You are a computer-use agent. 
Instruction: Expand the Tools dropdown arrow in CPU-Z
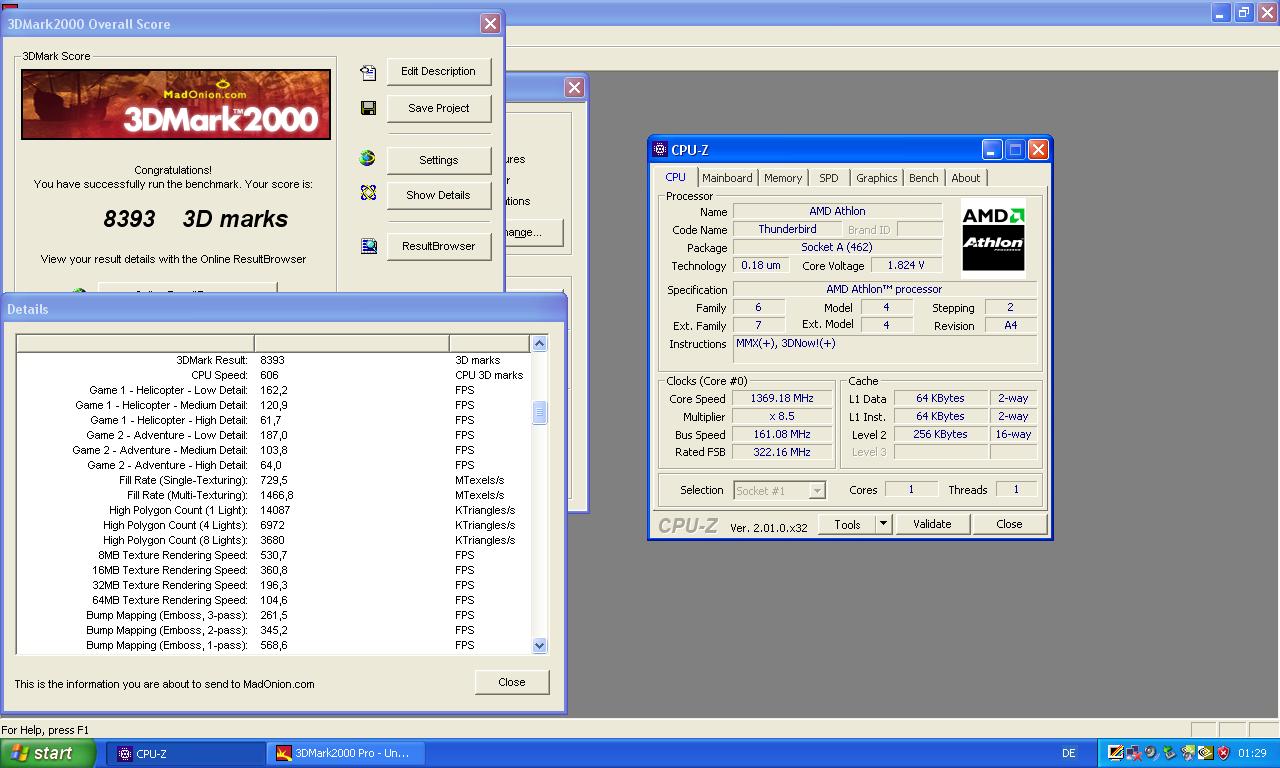tap(883, 524)
